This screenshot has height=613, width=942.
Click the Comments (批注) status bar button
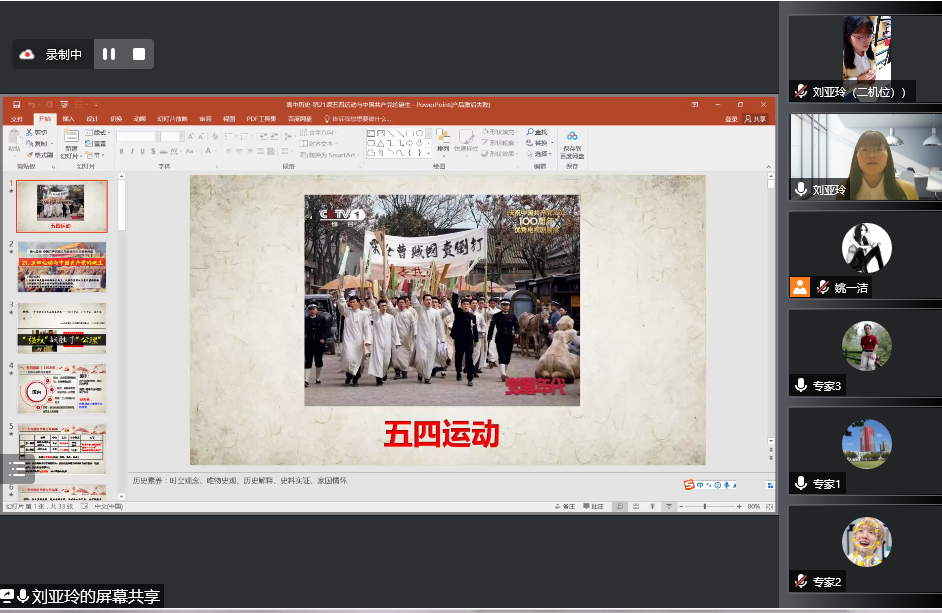[594, 507]
